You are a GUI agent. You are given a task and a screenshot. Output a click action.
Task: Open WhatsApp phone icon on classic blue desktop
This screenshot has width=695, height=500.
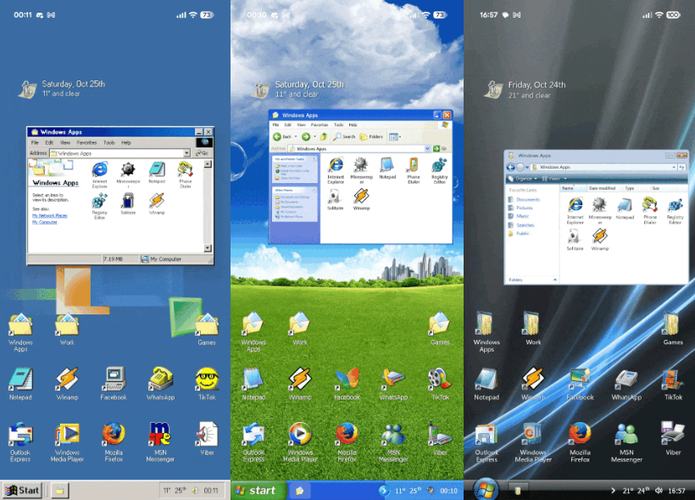pyautogui.click(x=160, y=380)
